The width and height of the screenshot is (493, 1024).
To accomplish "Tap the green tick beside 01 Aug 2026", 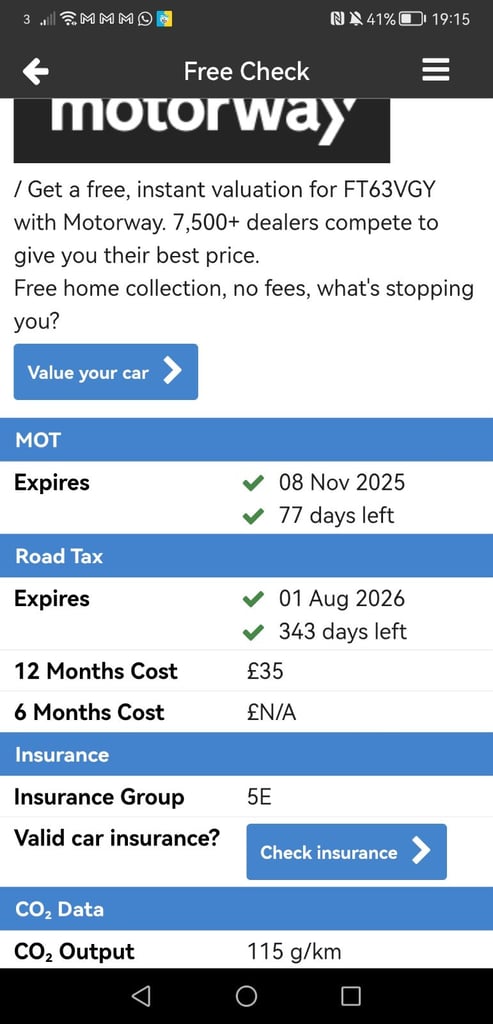I will [252, 600].
